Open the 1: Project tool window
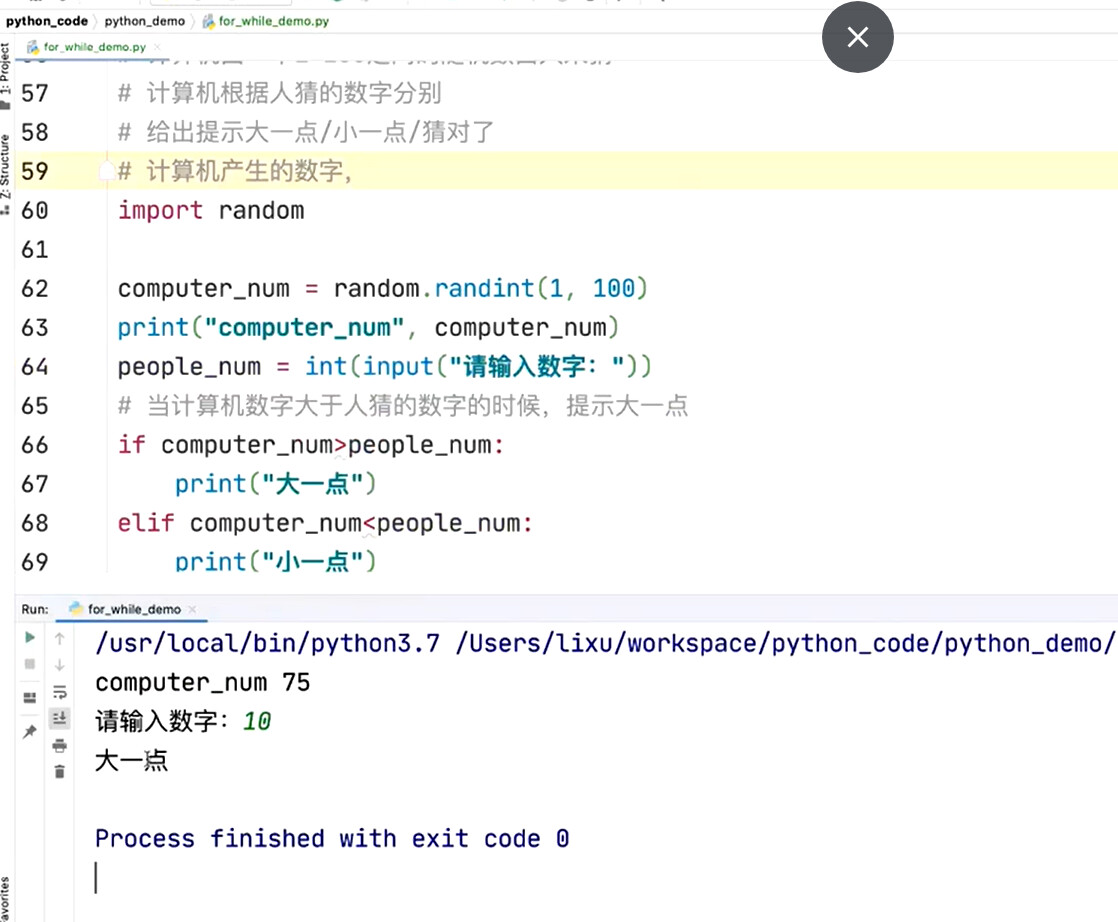 coord(6,75)
